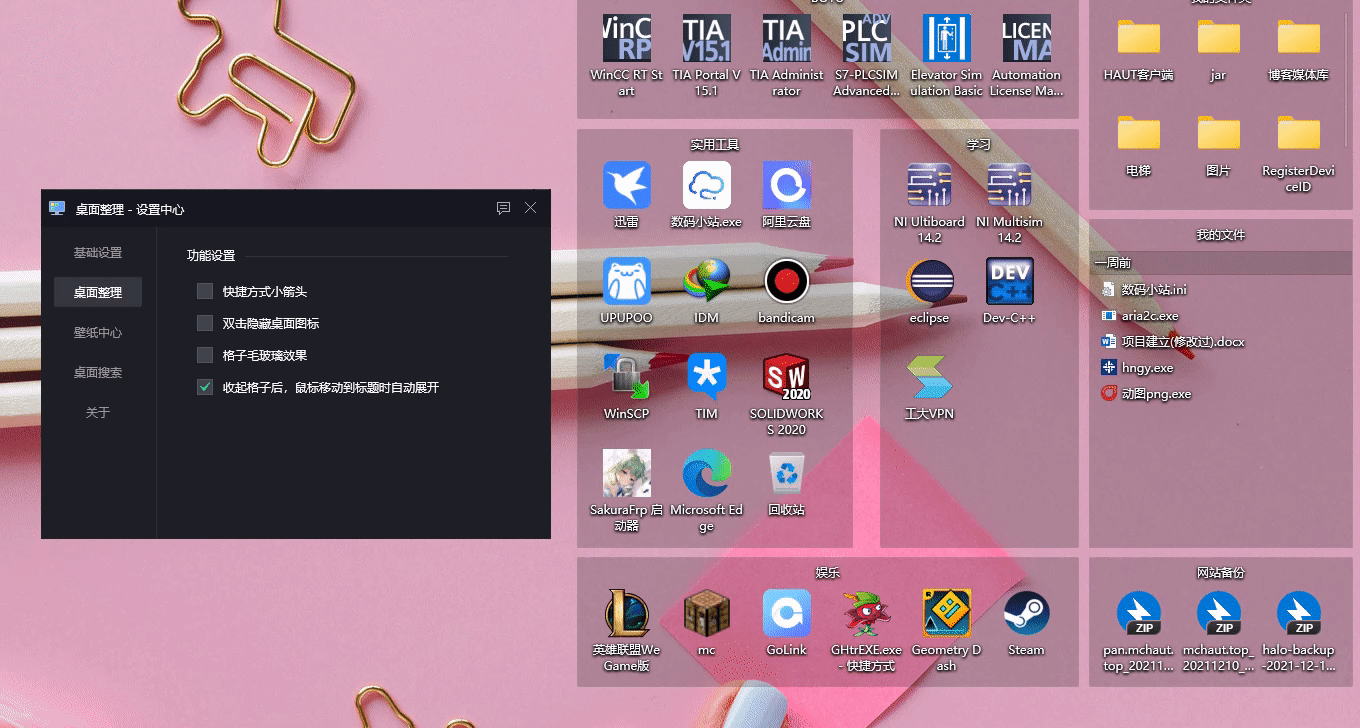Tick the 双击隐藏桌面图标 checkbox

(205, 323)
